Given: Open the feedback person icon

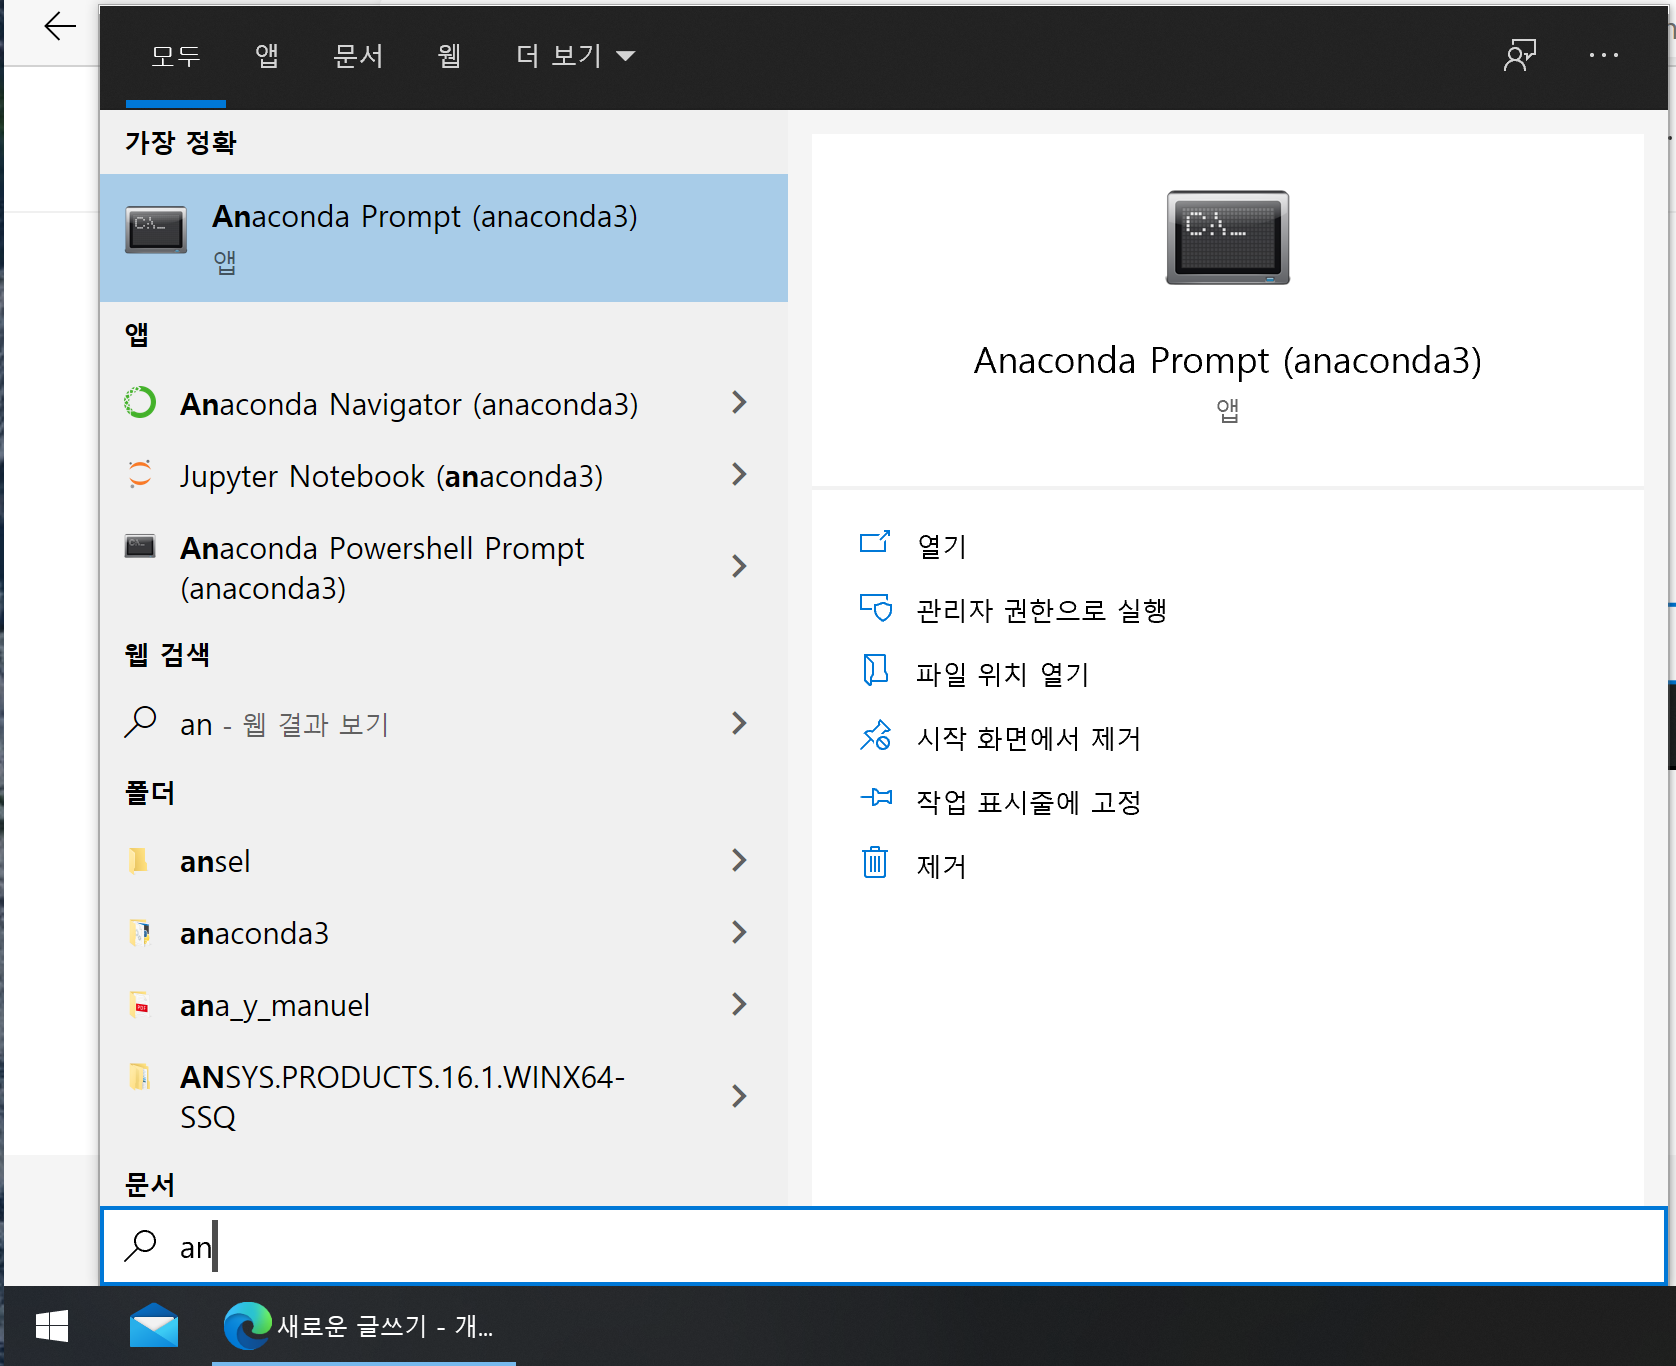Looking at the screenshot, I should click(1520, 55).
